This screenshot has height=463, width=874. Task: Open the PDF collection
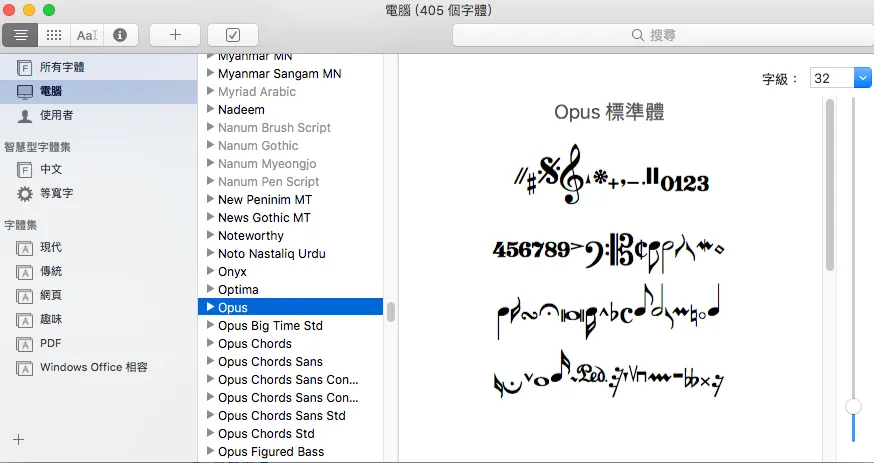(98, 343)
